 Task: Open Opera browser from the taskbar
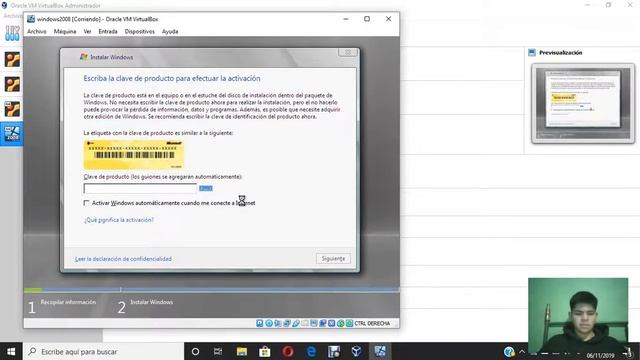[288, 351]
